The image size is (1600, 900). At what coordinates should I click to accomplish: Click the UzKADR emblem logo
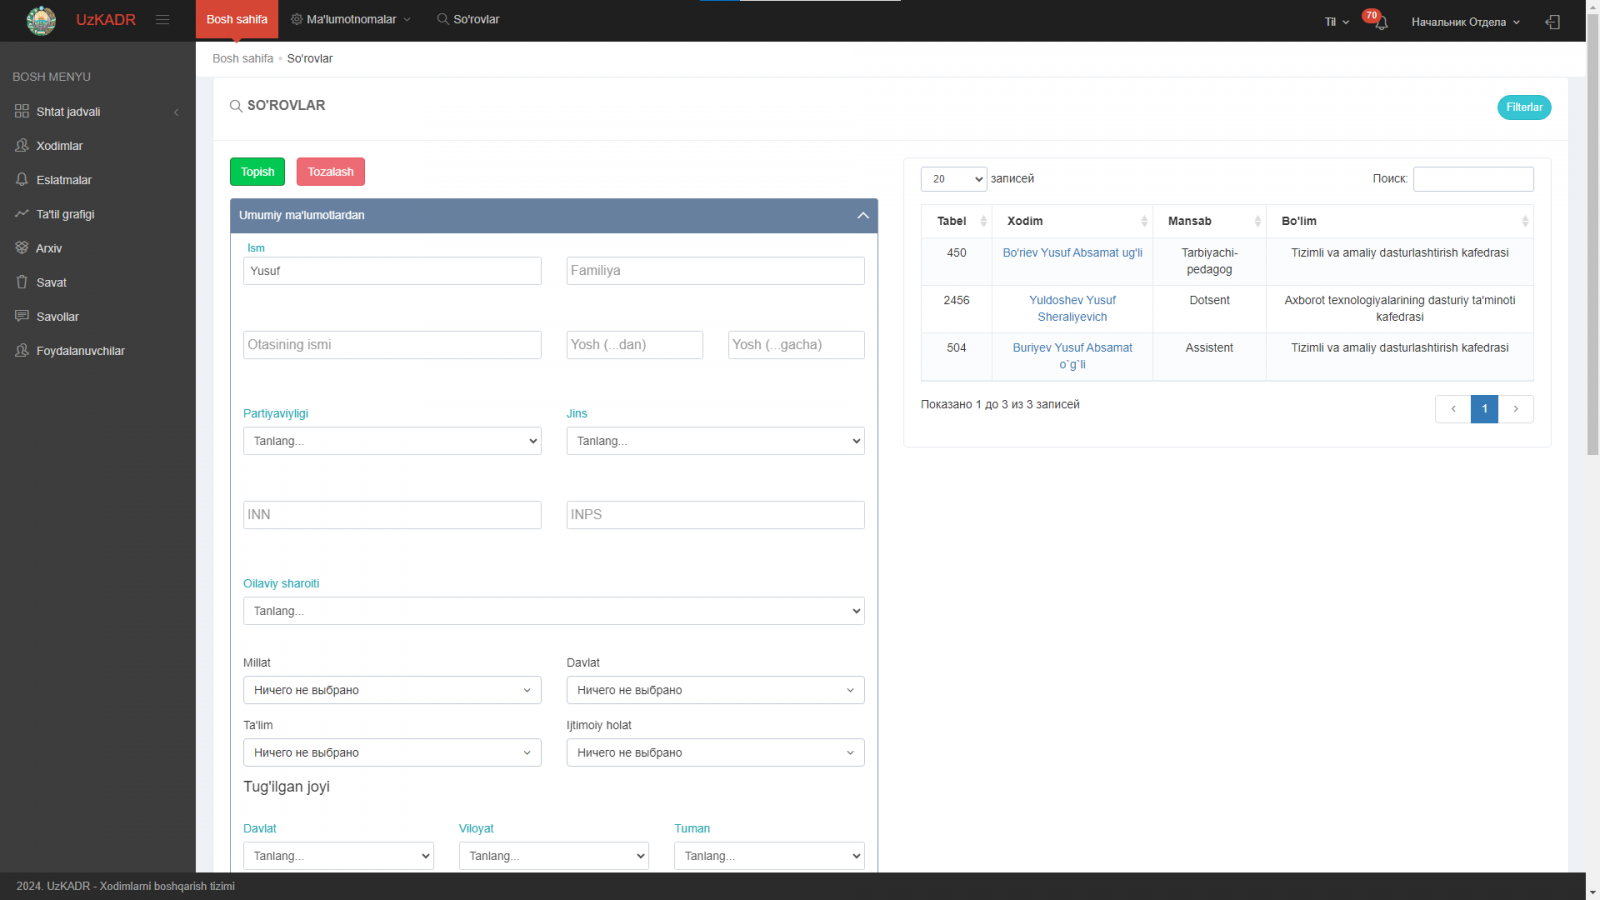pyautogui.click(x=41, y=20)
